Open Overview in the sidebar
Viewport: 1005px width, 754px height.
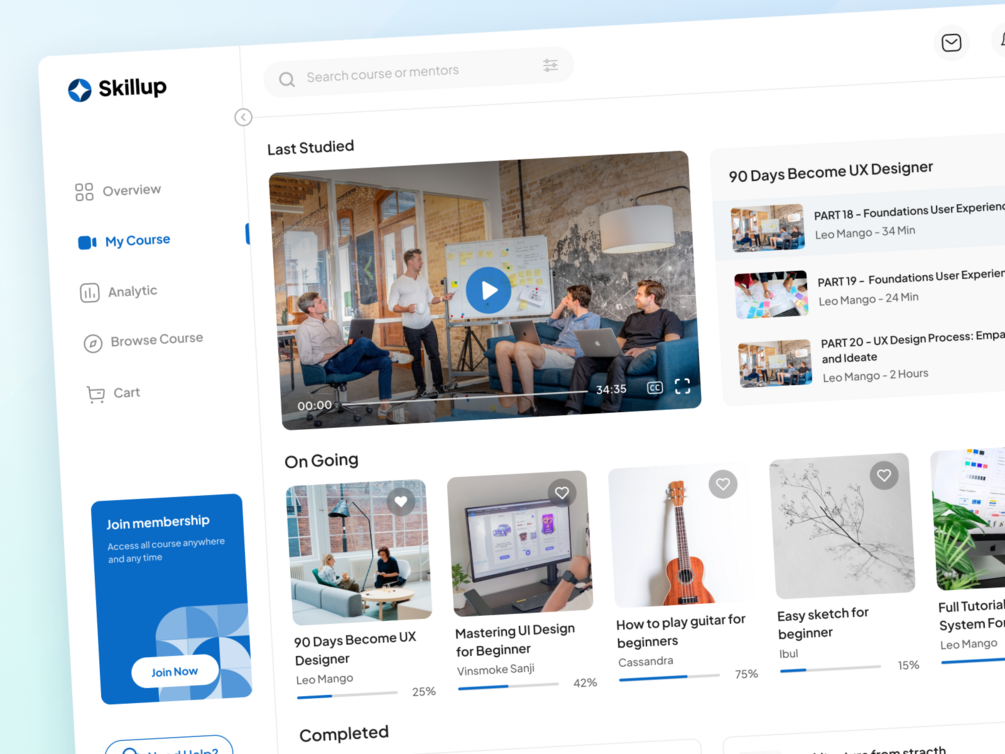point(118,191)
